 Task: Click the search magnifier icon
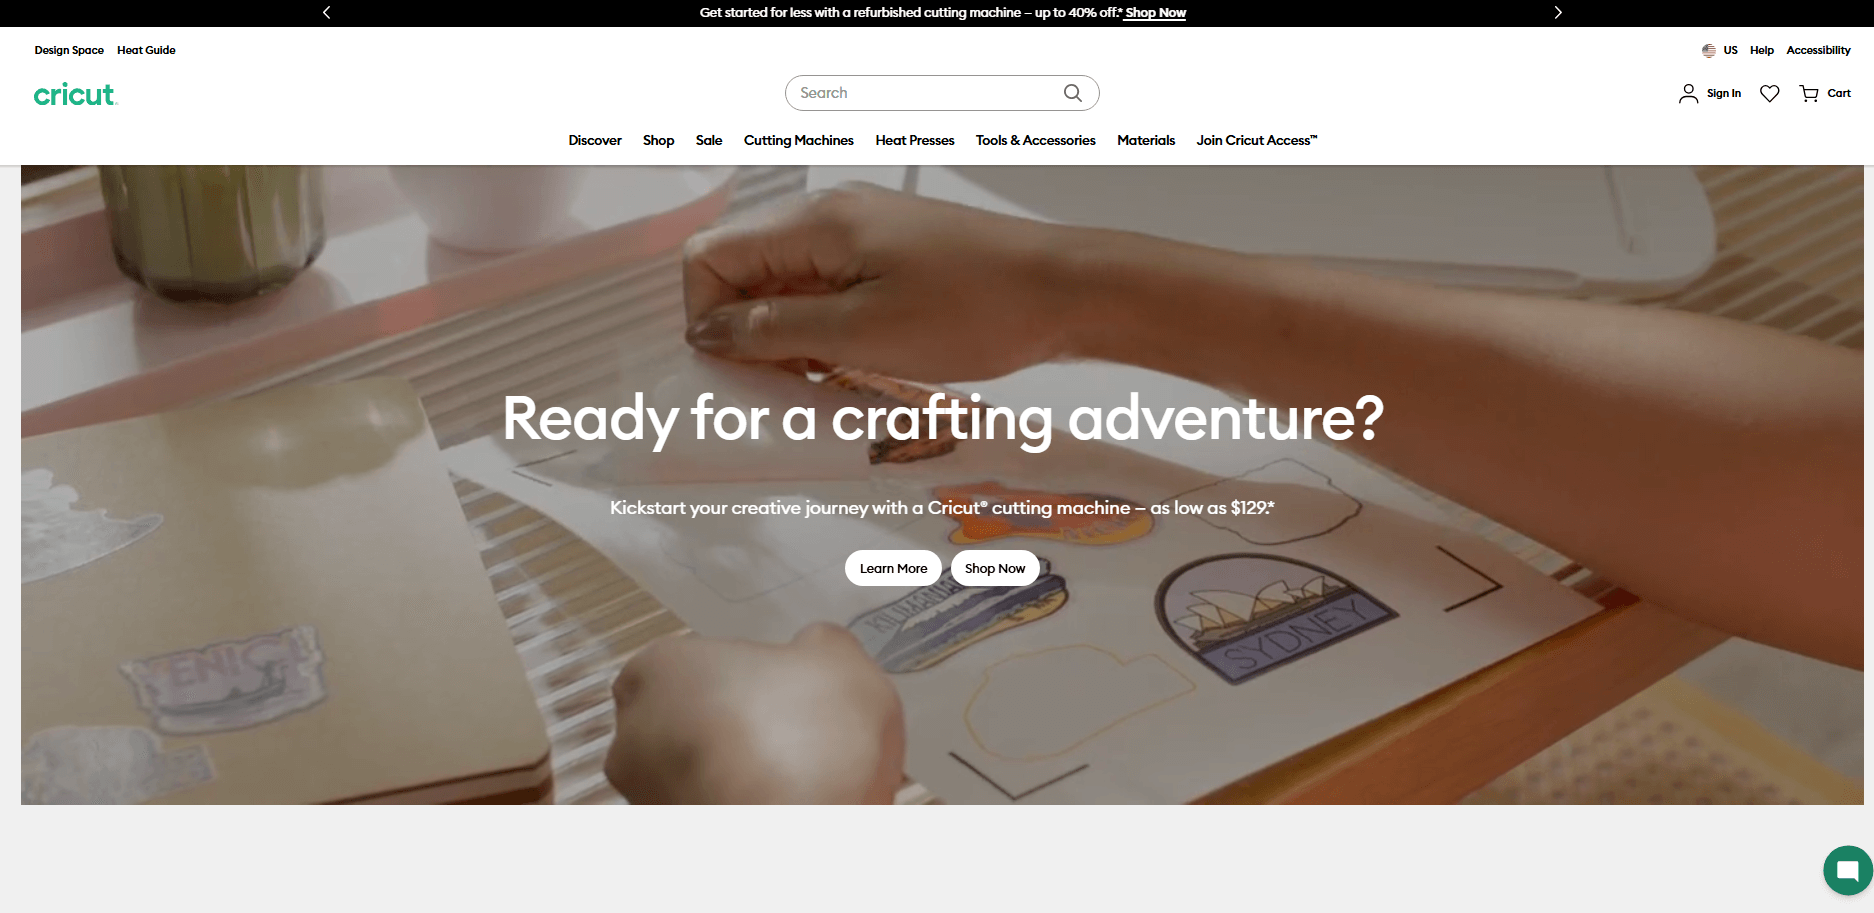pyautogui.click(x=1072, y=93)
